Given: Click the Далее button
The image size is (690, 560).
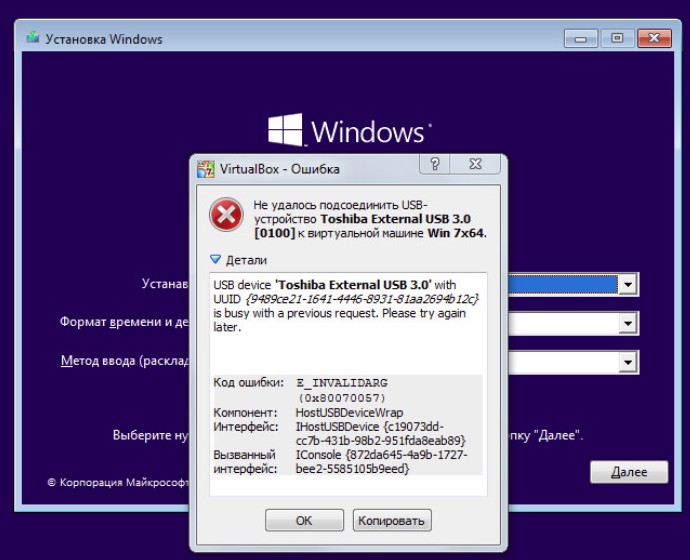Looking at the screenshot, I should (628, 472).
